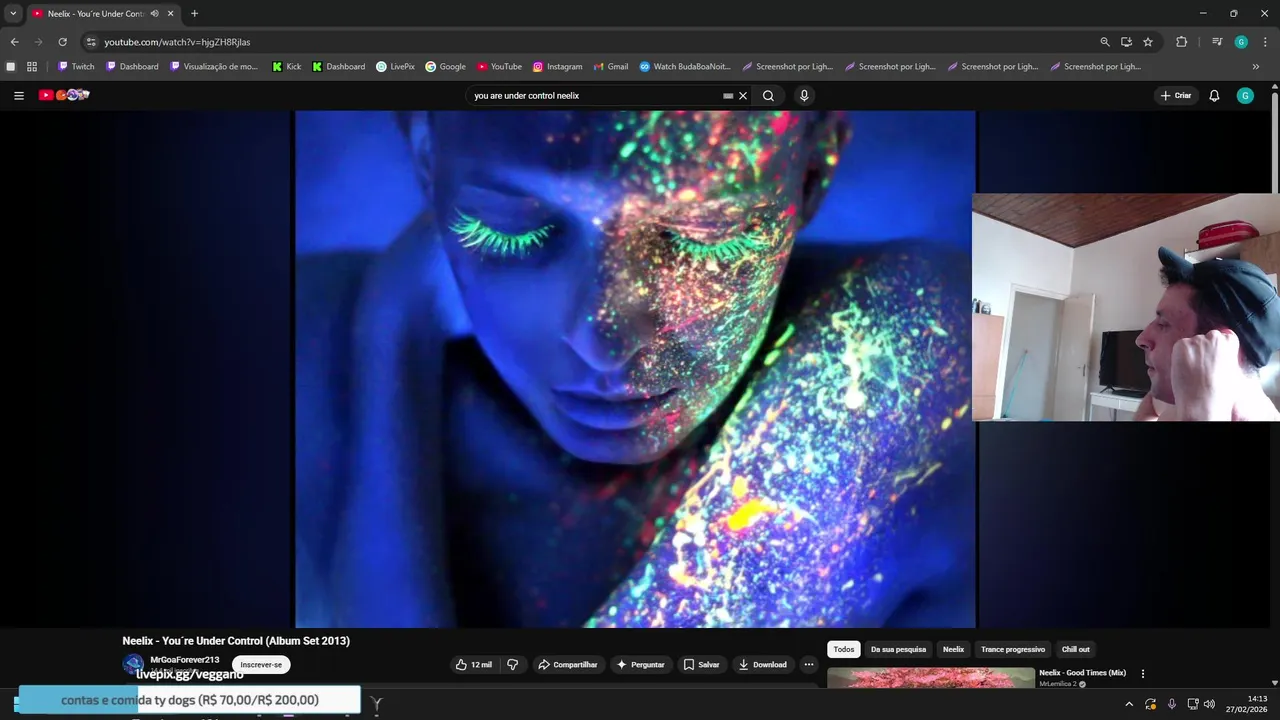
Task: Open the Visualização de mo... bookmark
Action: point(214,67)
